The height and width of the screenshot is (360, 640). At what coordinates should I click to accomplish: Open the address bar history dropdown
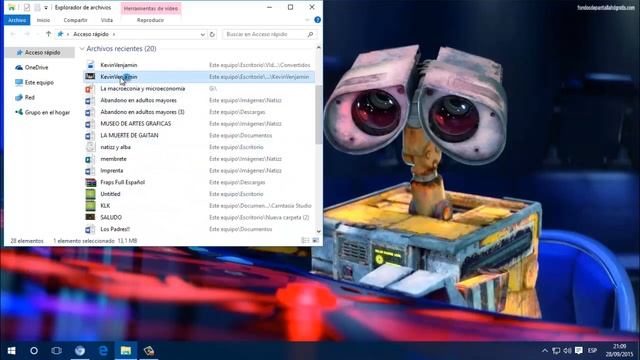202,35
